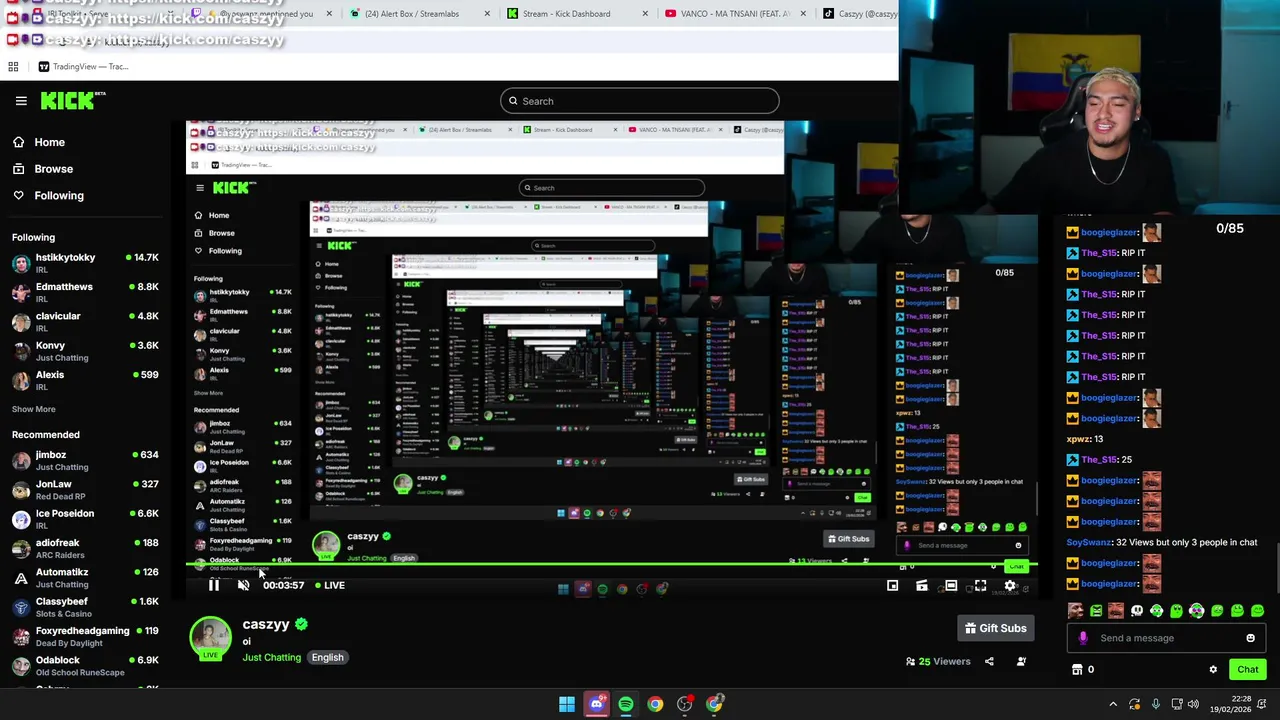Expand Following list with Show More
The width and height of the screenshot is (1280, 720).
[34, 409]
